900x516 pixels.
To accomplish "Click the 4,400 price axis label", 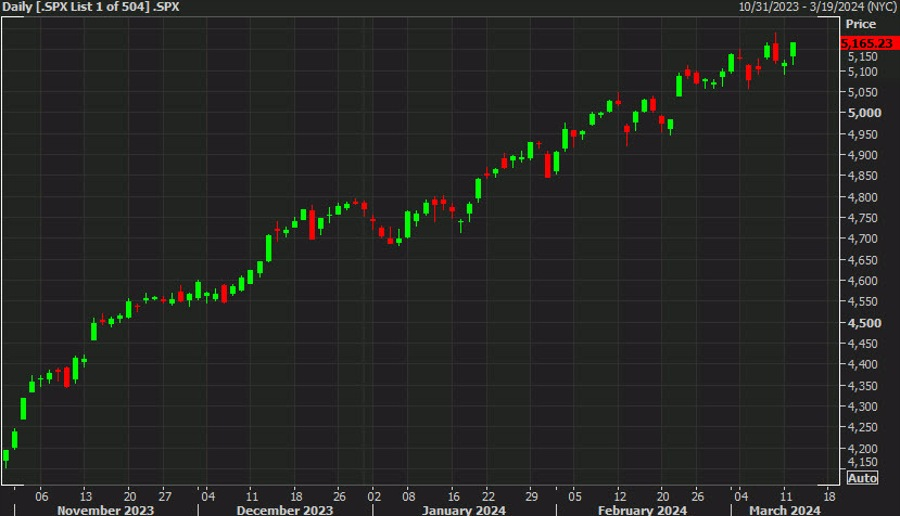I will (x=863, y=364).
